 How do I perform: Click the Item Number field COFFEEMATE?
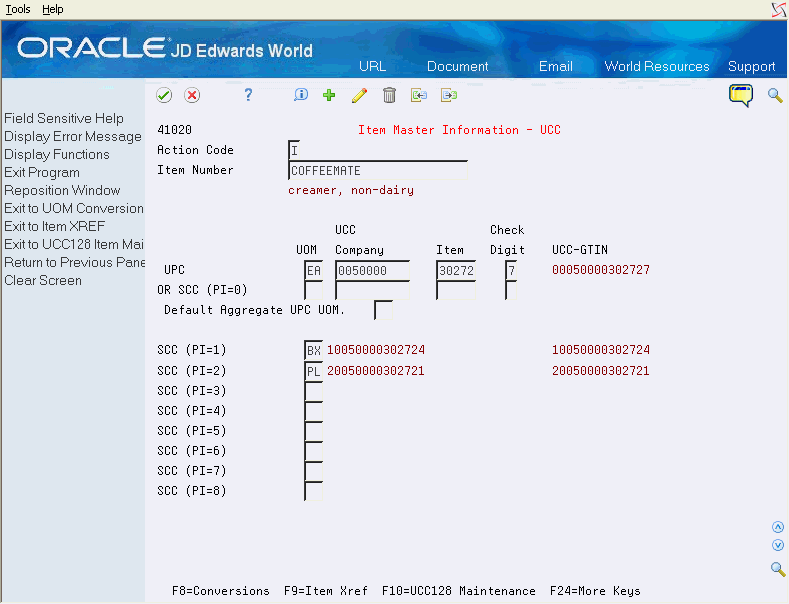tap(378, 171)
